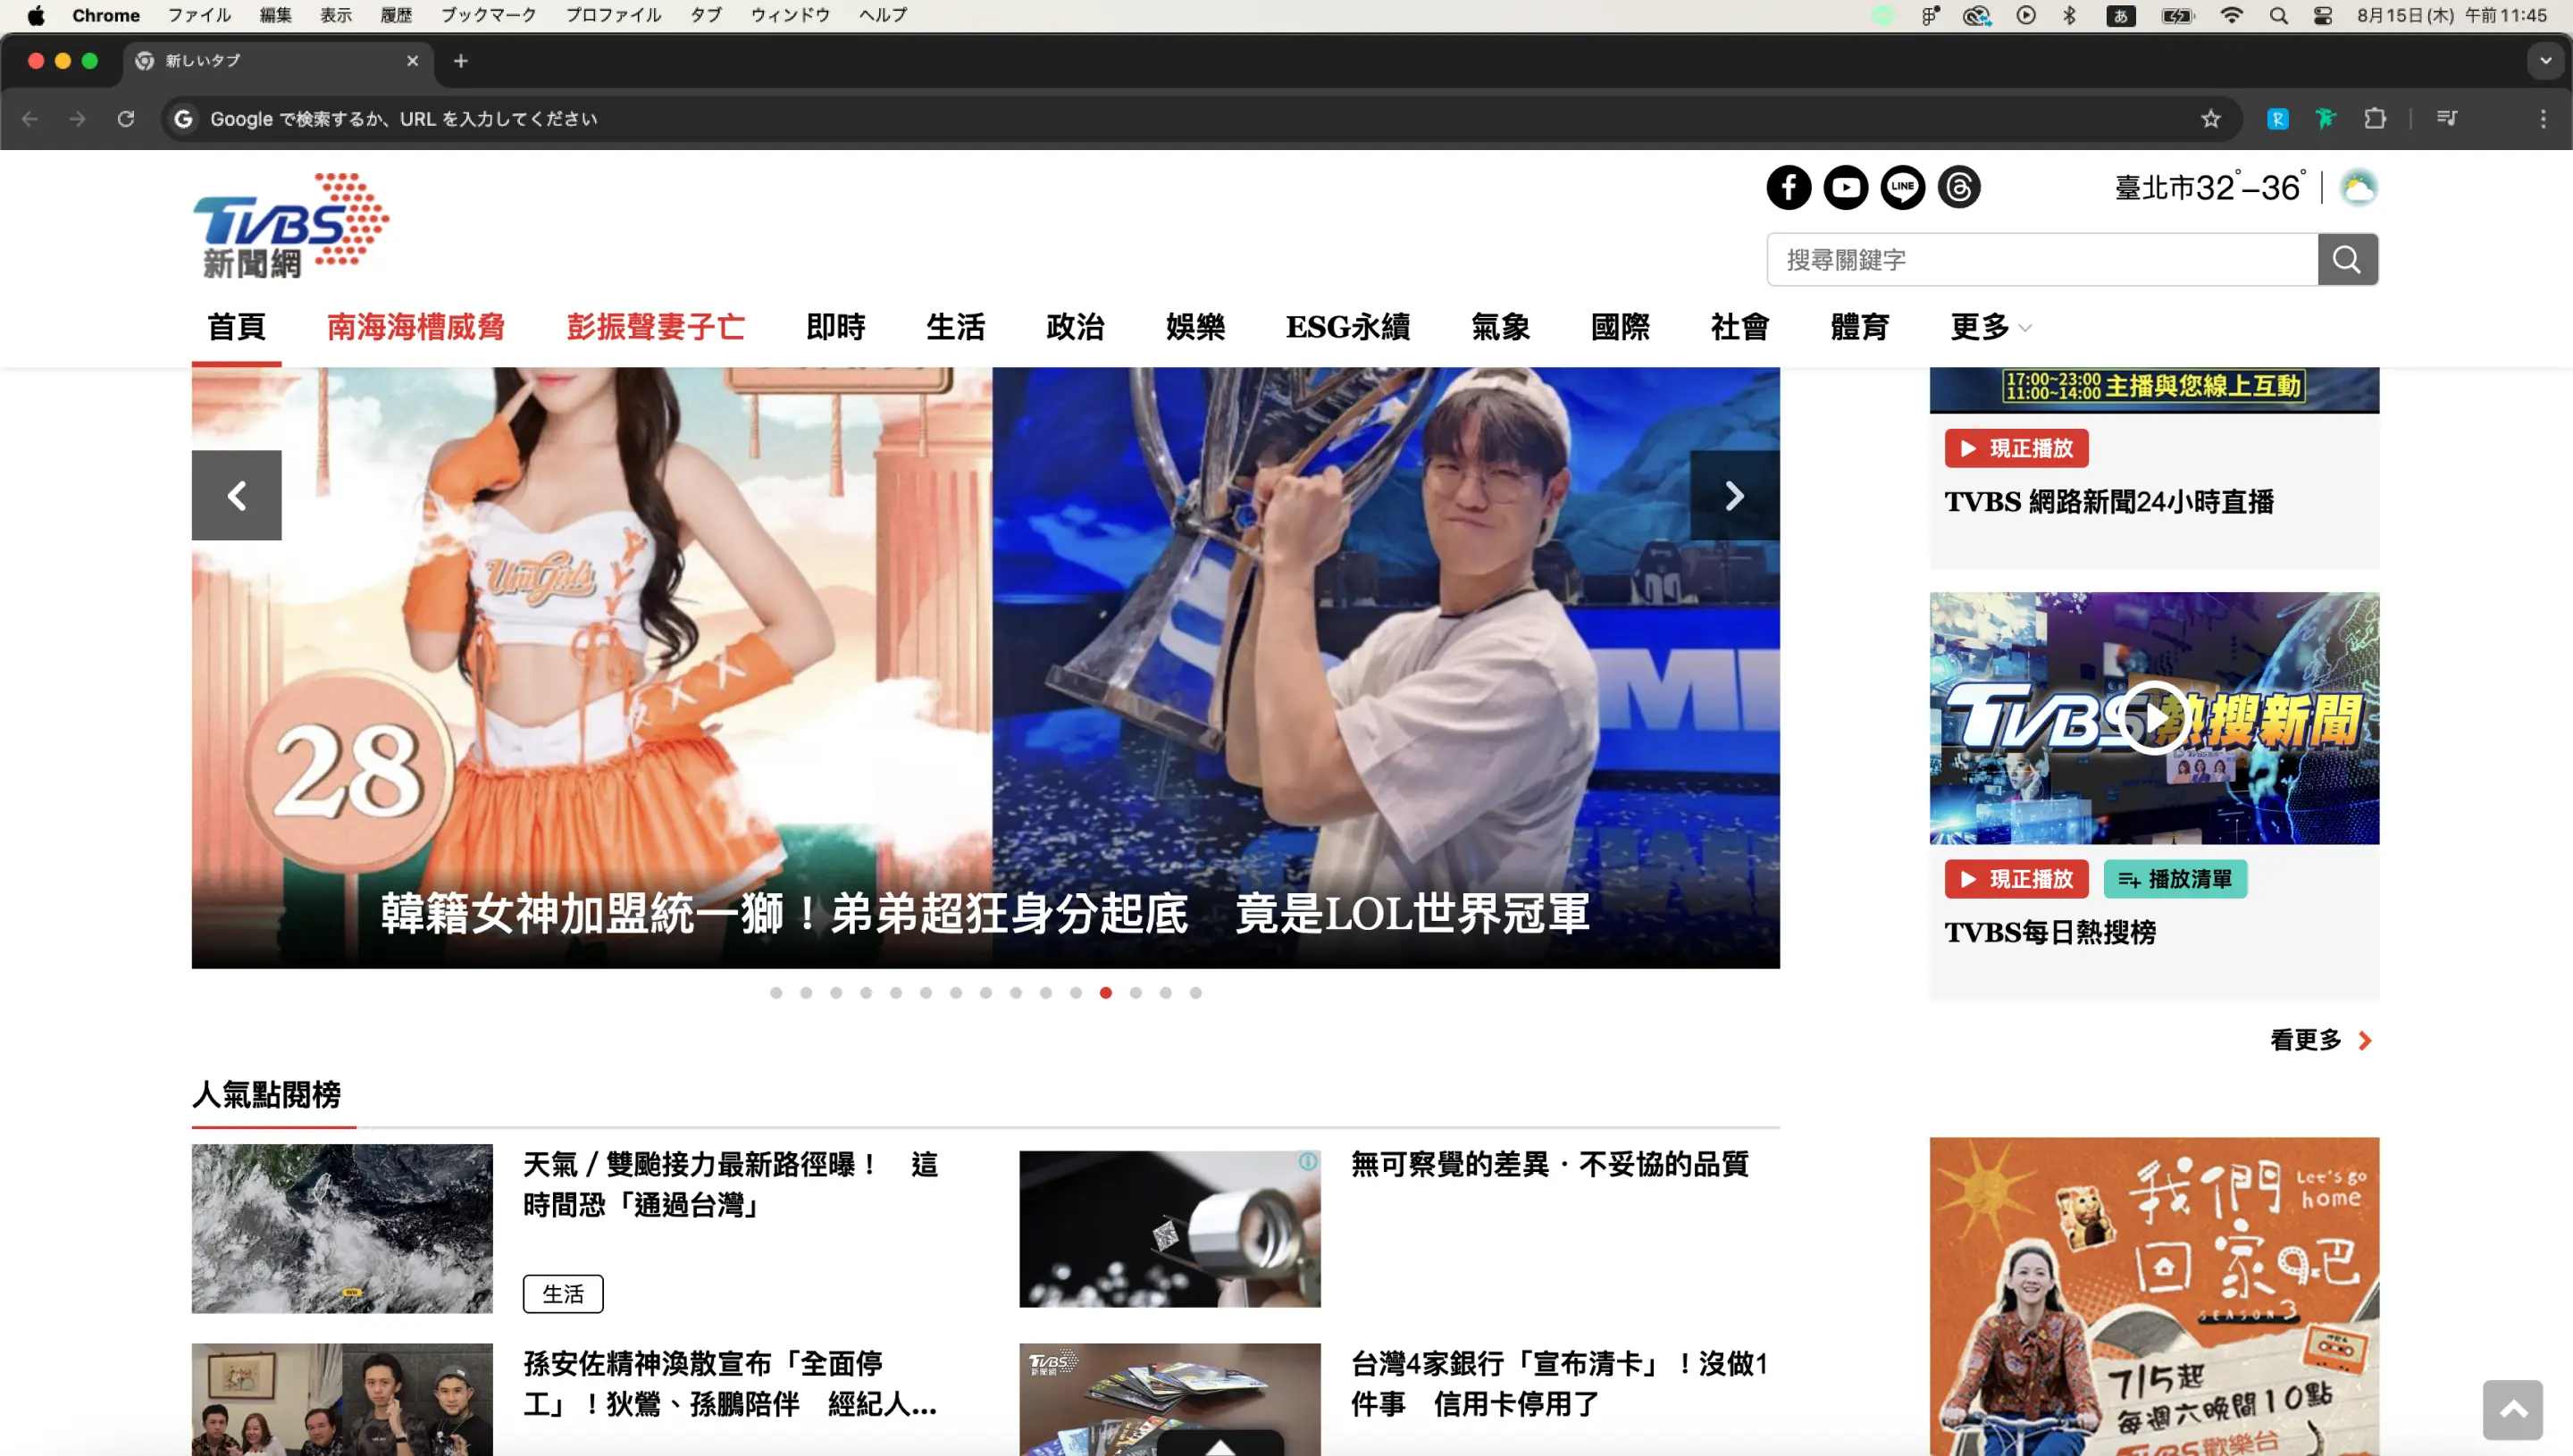Screen dimensions: 2573x1456
Task: Click the magnifier search button
Action: coord(2347,260)
